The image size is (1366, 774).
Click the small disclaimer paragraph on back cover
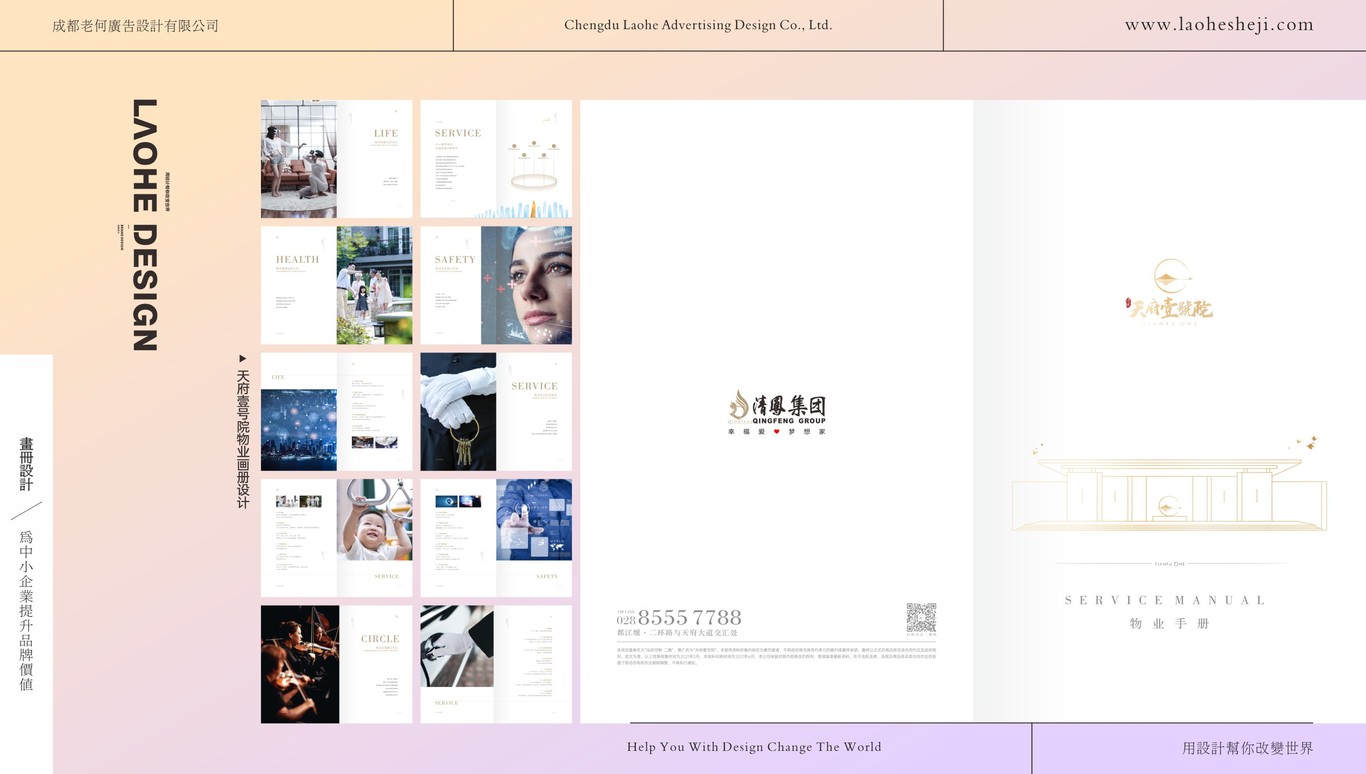(x=777, y=655)
